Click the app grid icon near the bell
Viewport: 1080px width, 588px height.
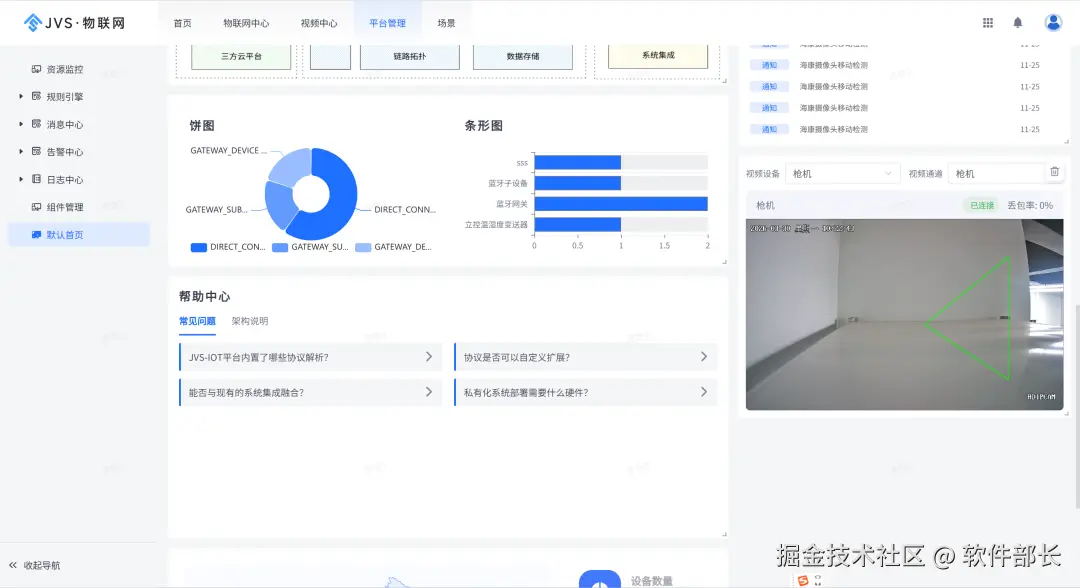[x=987, y=21]
